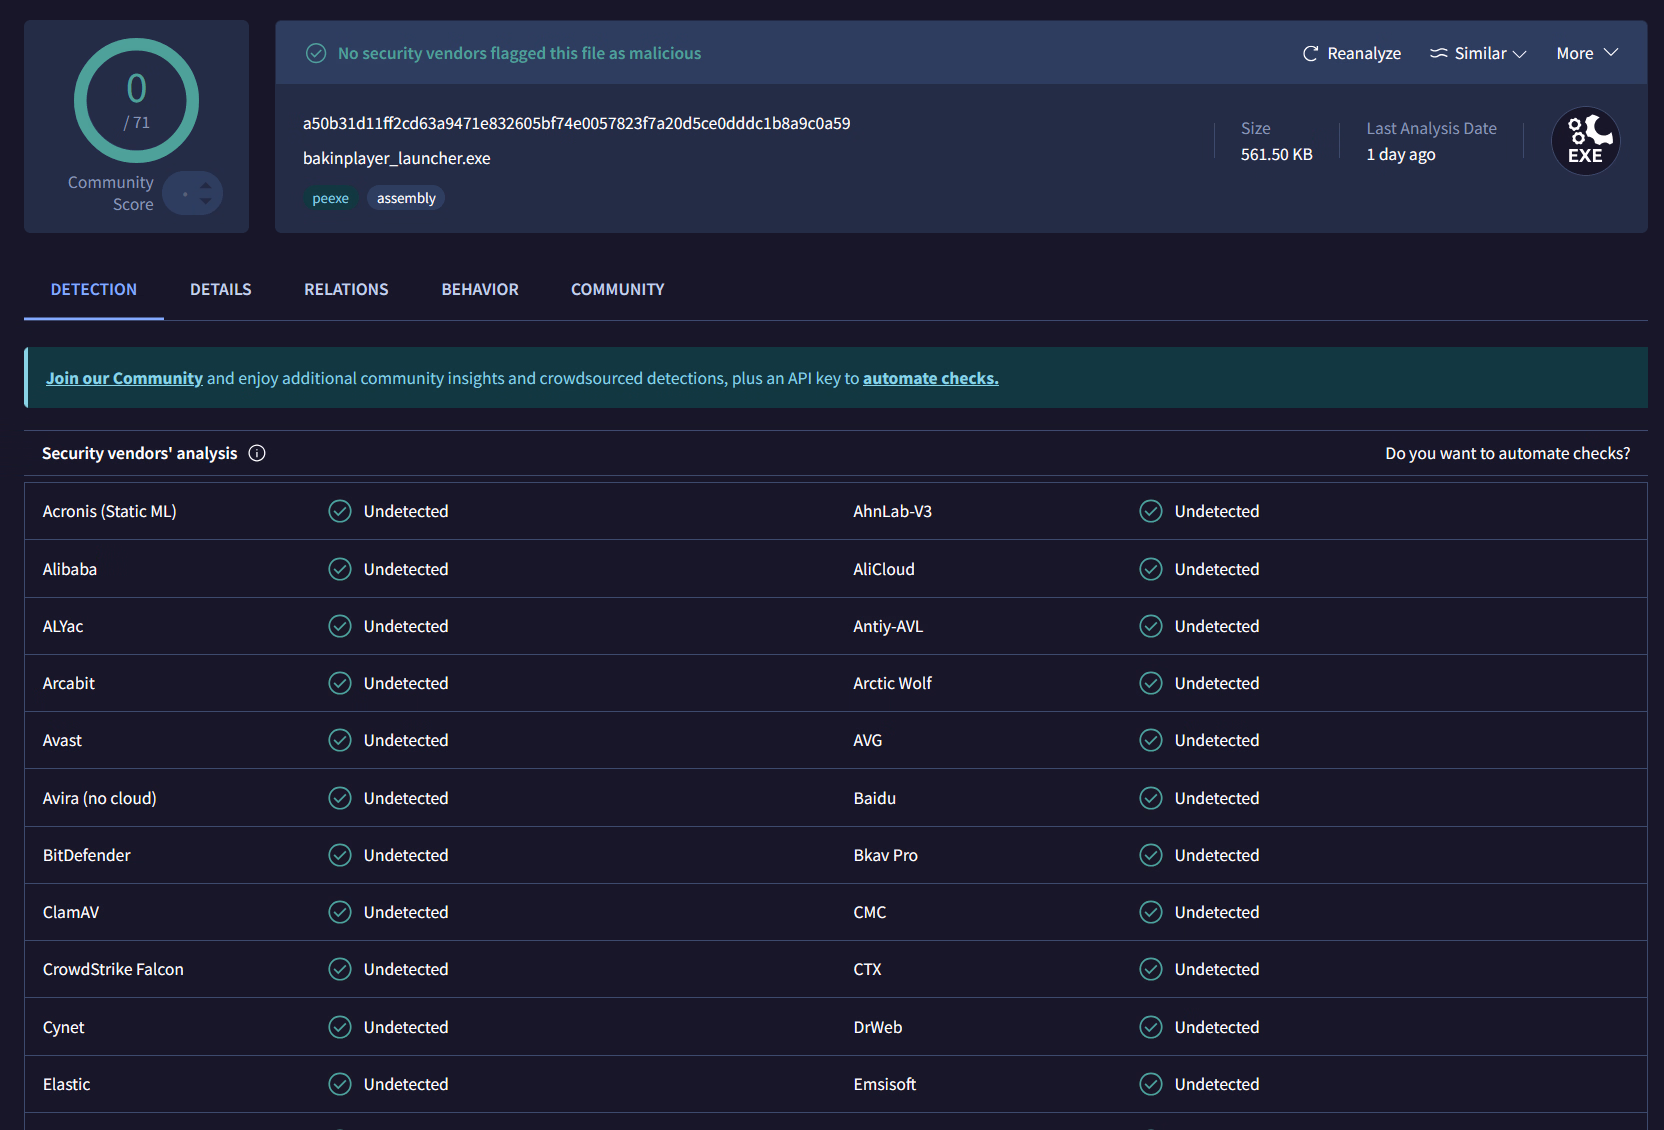
Task: Click the Arcabit undetected check icon
Action: tap(340, 683)
